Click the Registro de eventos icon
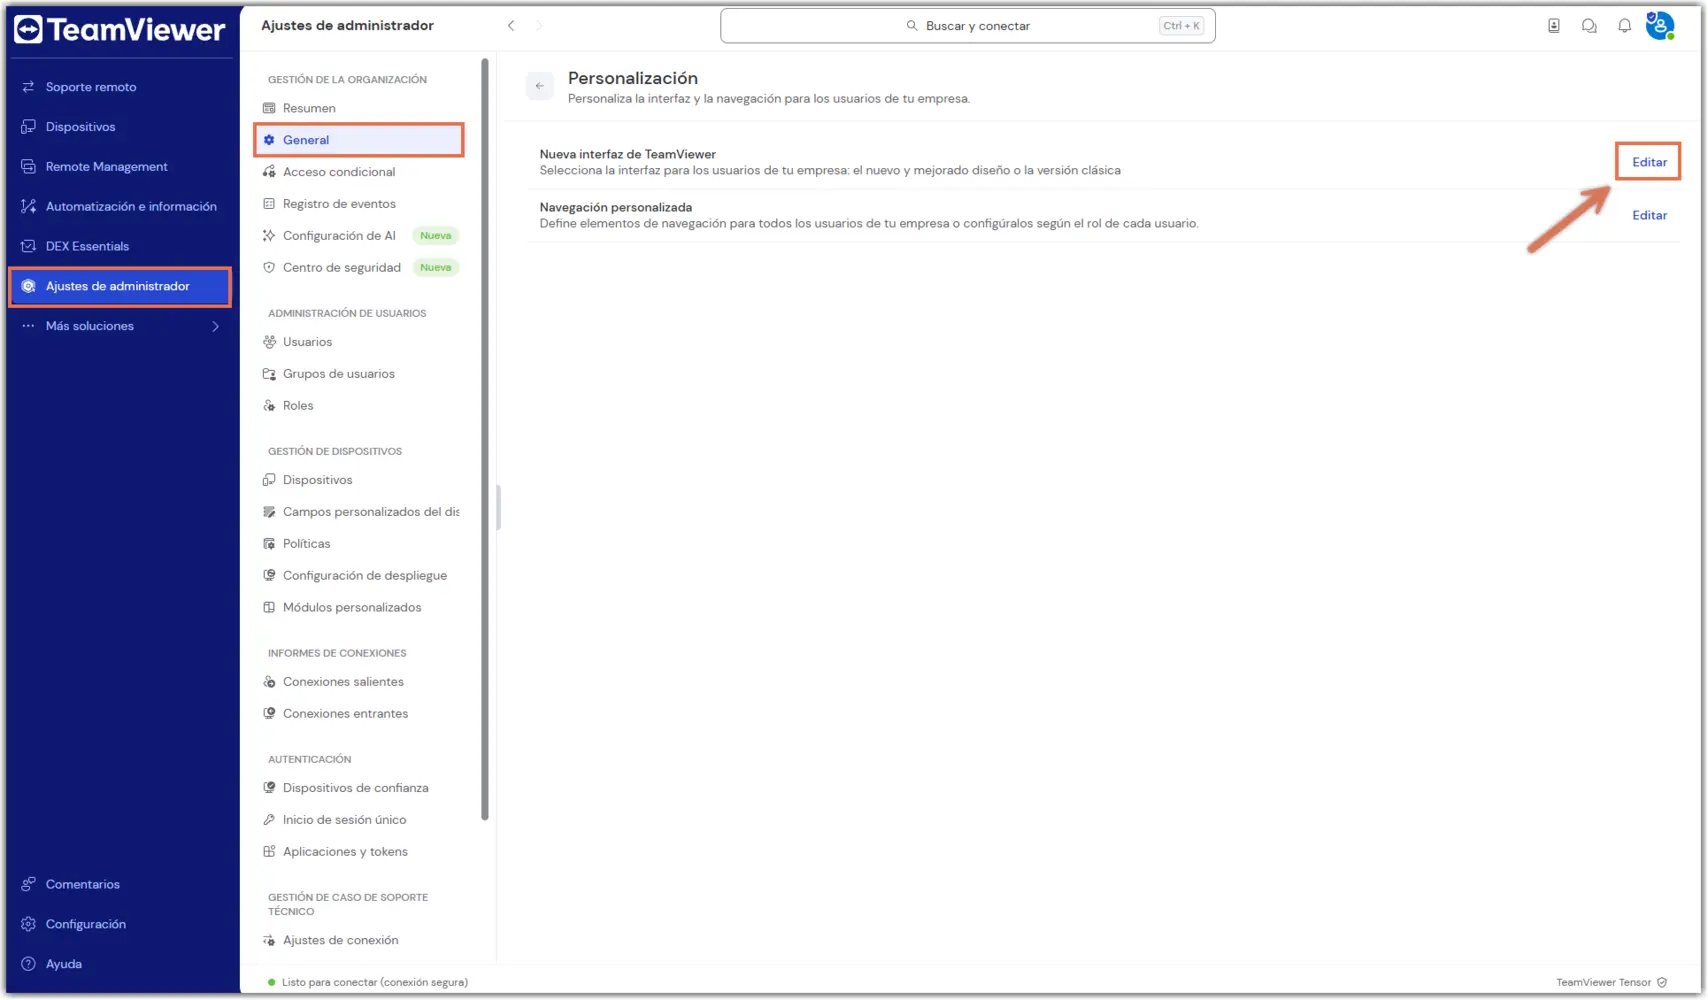 269,204
